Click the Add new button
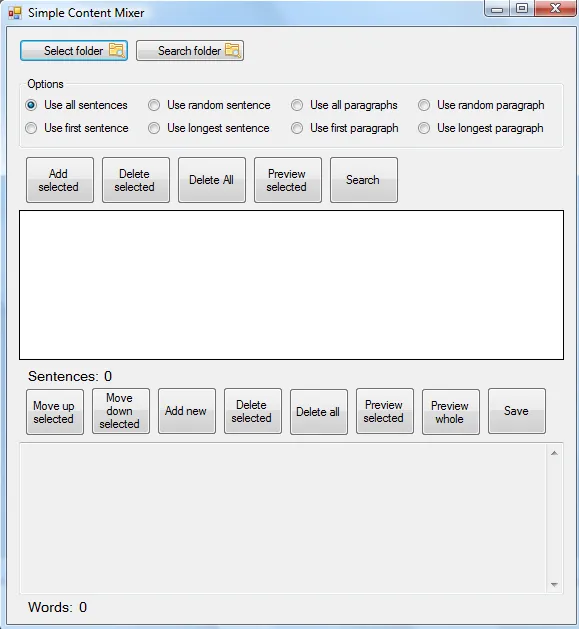The width and height of the screenshot is (579, 629). click(x=187, y=411)
